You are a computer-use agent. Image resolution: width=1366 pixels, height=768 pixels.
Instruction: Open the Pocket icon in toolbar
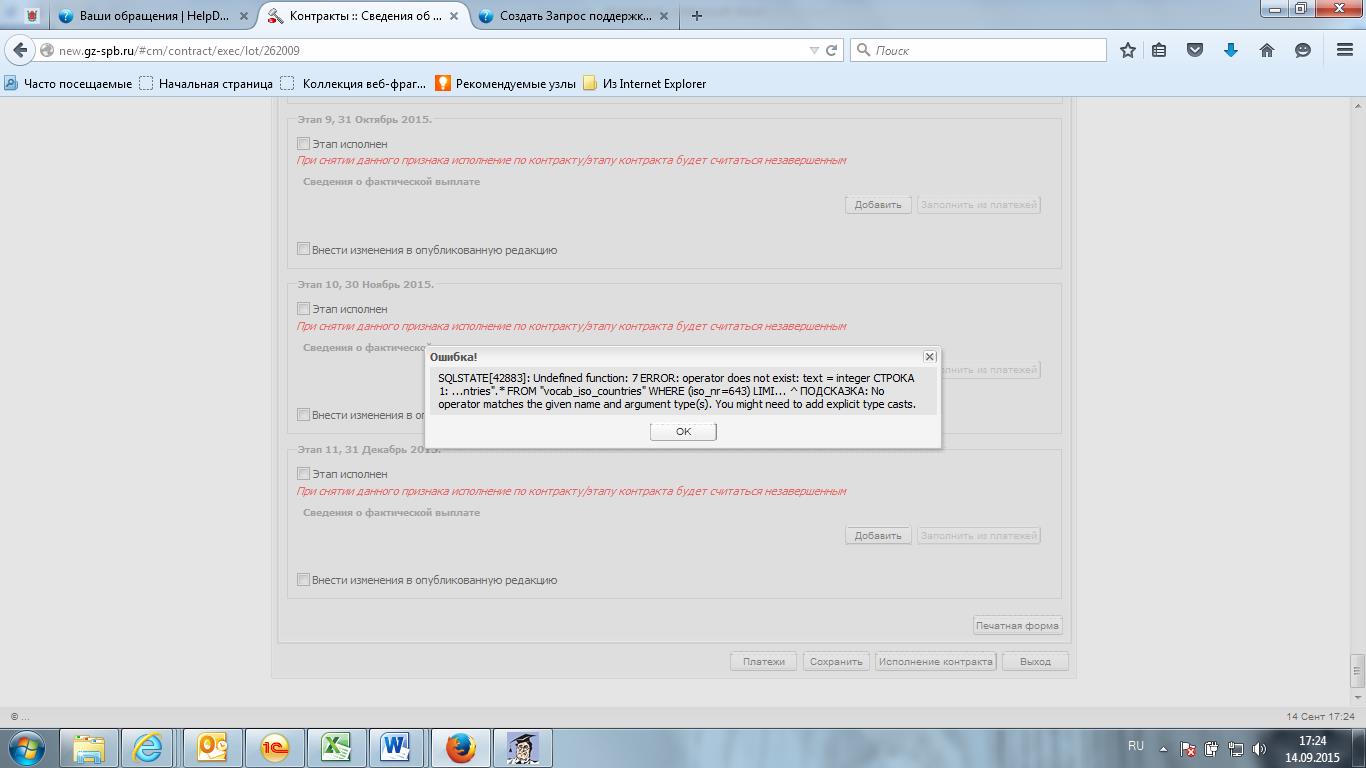(x=1195, y=50)
